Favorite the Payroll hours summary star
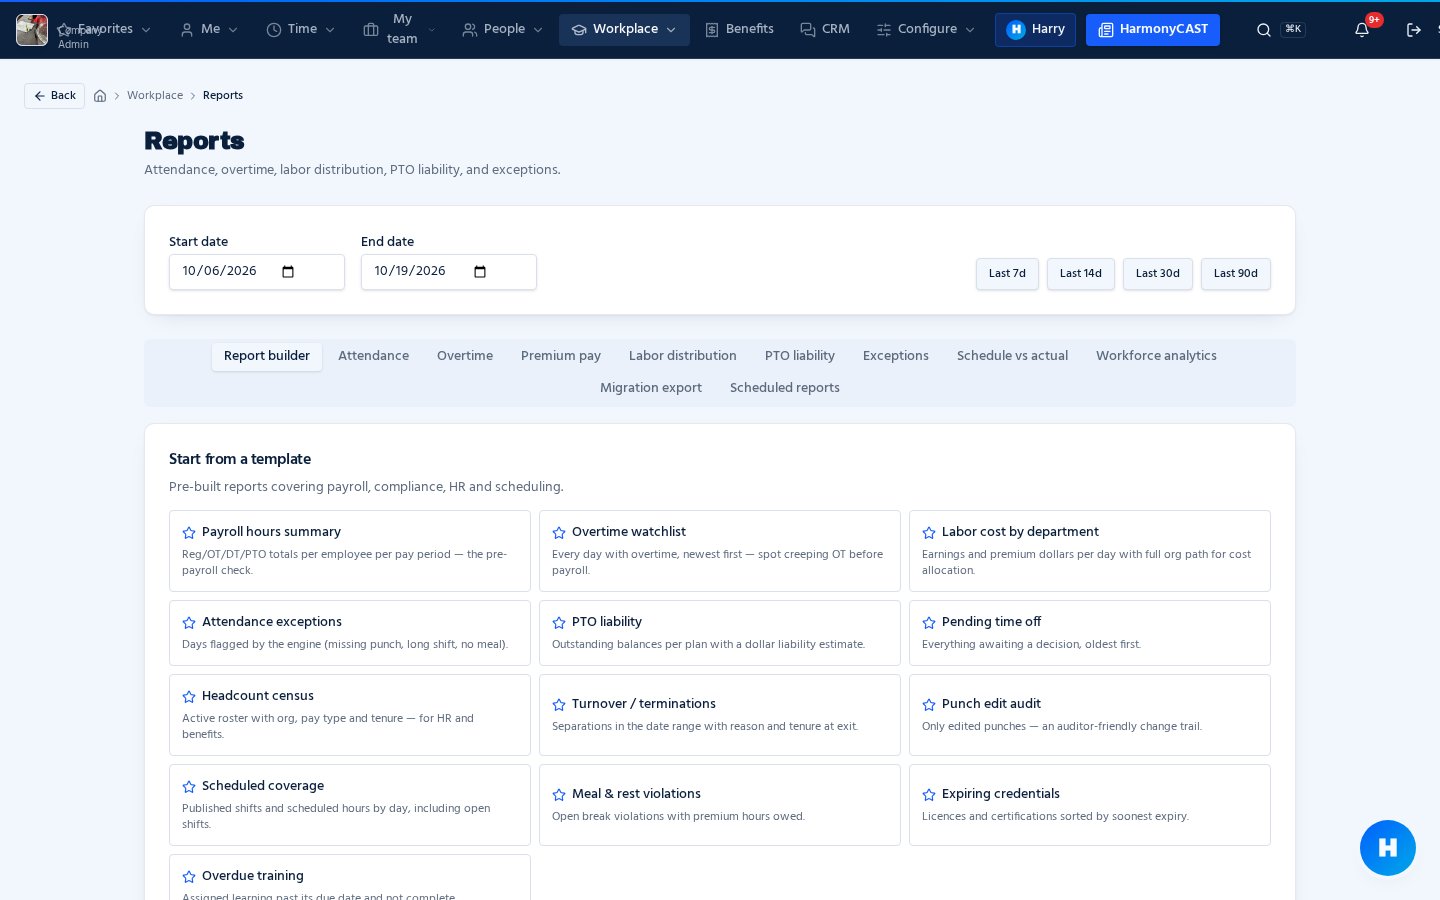The image size is (1440, 900). (x=189, y=533)
